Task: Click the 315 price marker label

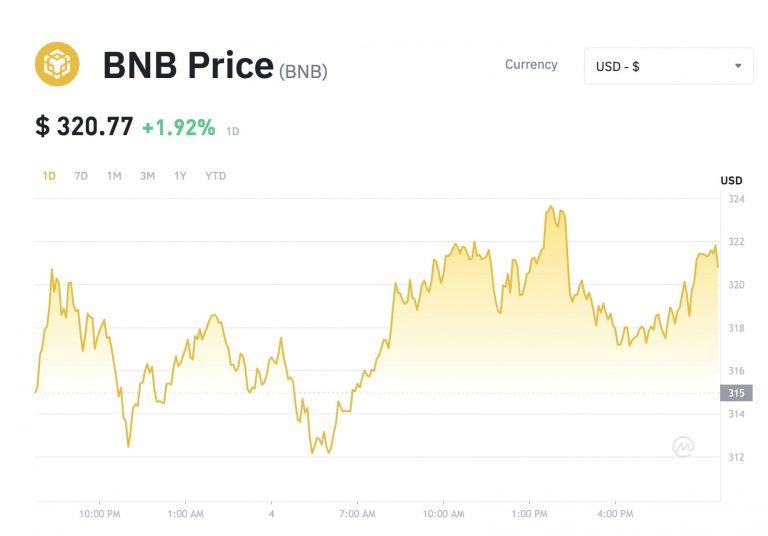Action: click(735, 393)
